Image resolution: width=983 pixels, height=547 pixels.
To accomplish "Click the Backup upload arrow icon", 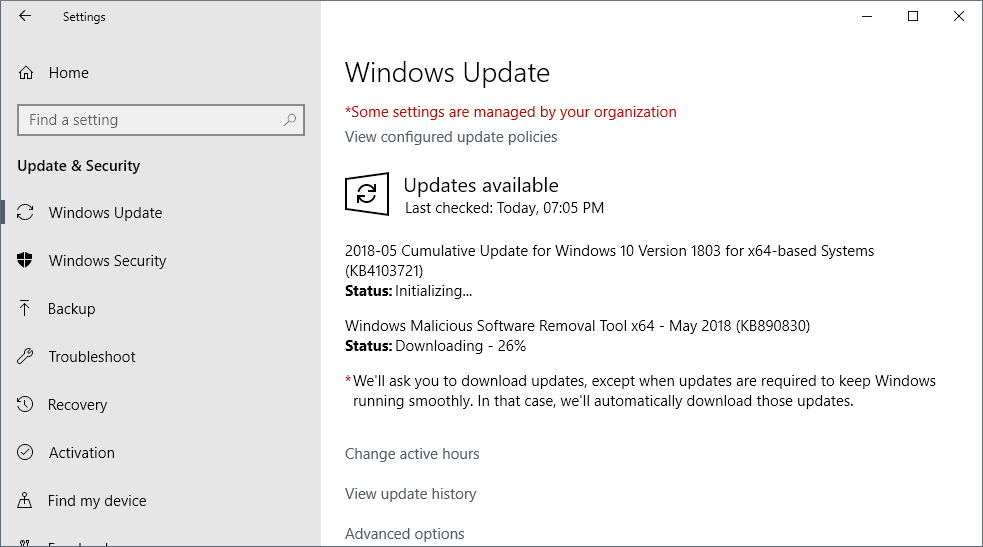I will click(x=24, y=308).
